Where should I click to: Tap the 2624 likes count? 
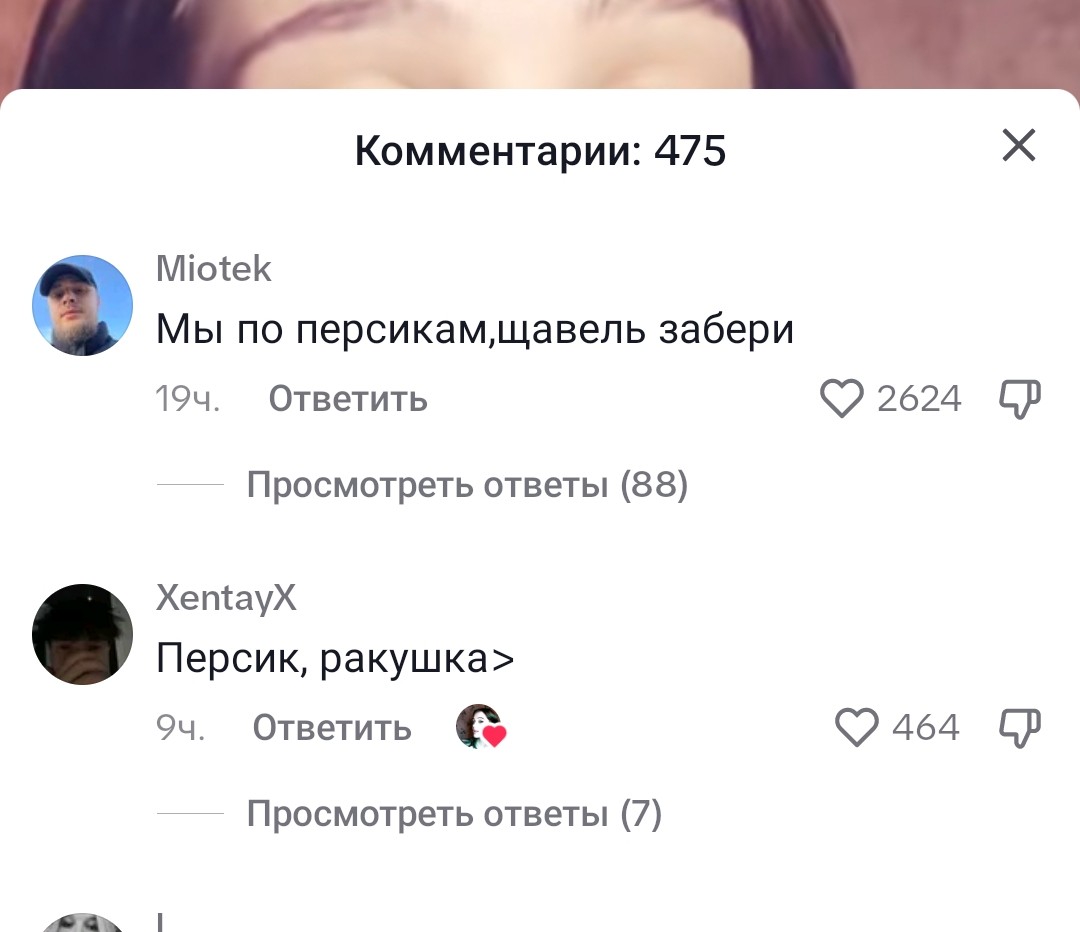pyautogui.click(x=919, y=399)
